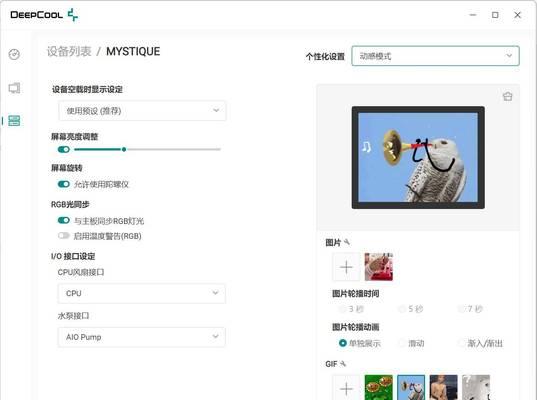Open the AIO Pump port dropdown
This screenshot has height=400, width=537.
point(141,337)
